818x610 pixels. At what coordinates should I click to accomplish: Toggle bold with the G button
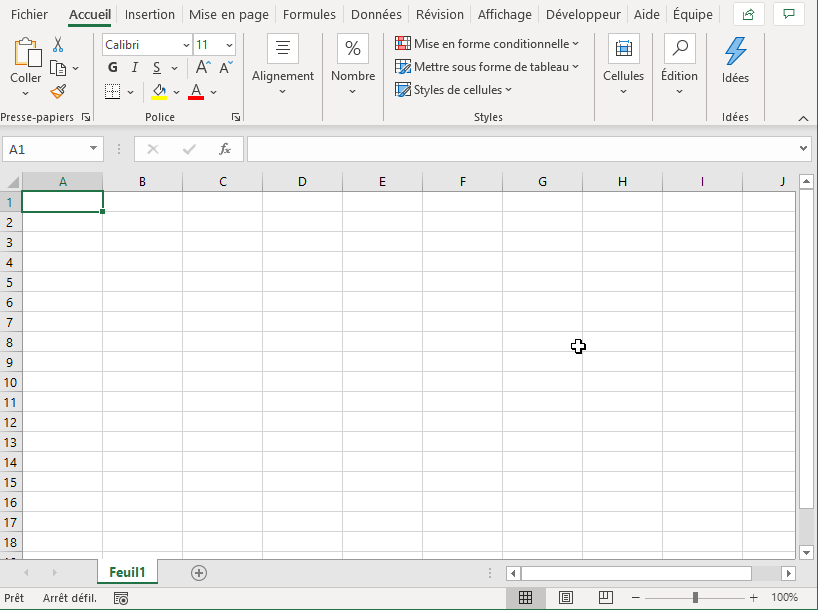(x=113, y=67)
